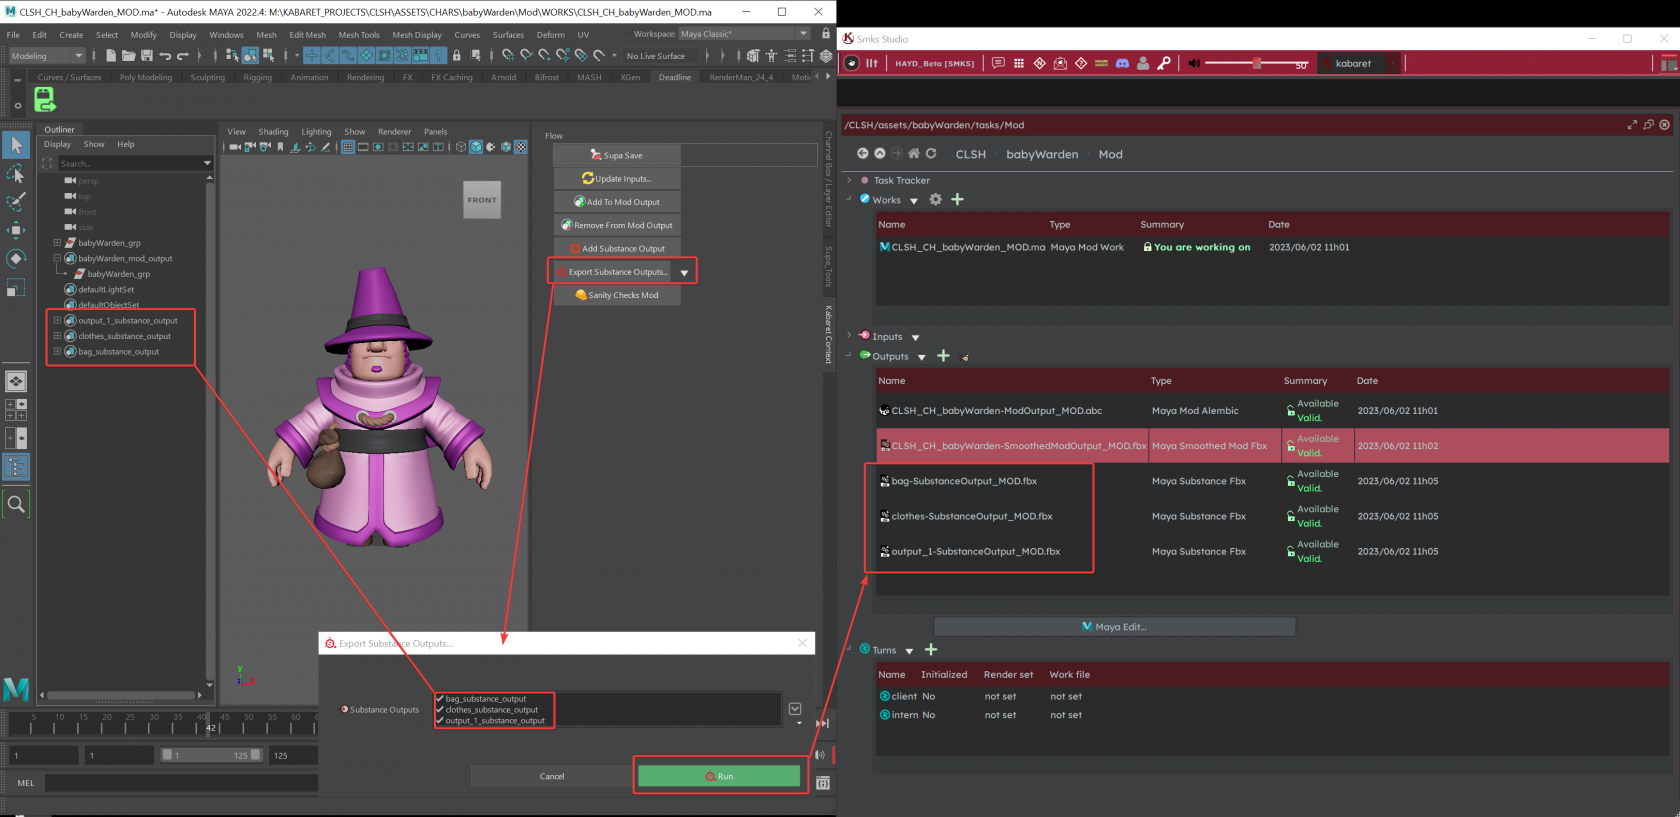Click the up-level arrow in Smks navigation
Image resolution: width=1680 pixels, height=817 pixels.
coord(880,154)
